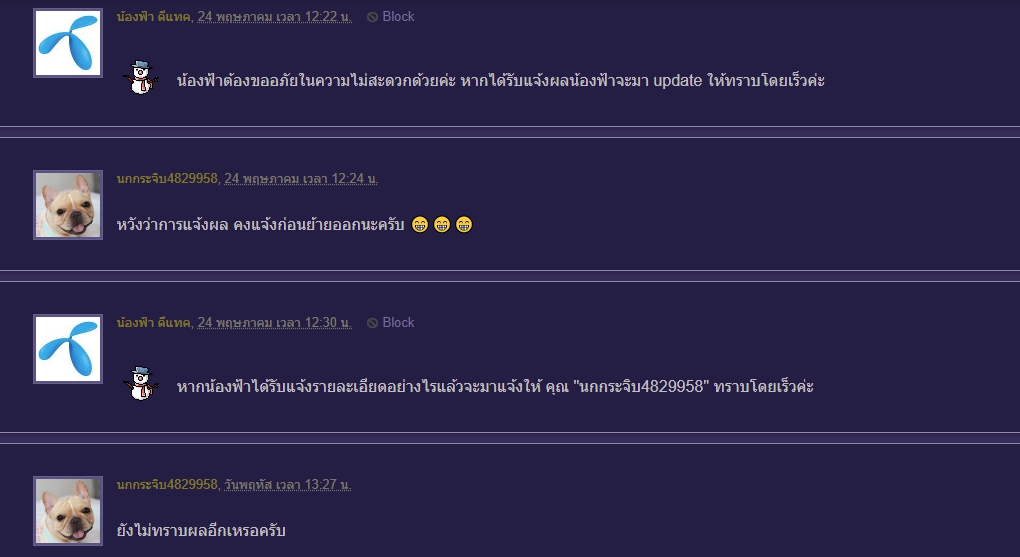
Task: Open username น้องฟ้า ดีแทค on the 12:30 post
Action: click(153, 323)
